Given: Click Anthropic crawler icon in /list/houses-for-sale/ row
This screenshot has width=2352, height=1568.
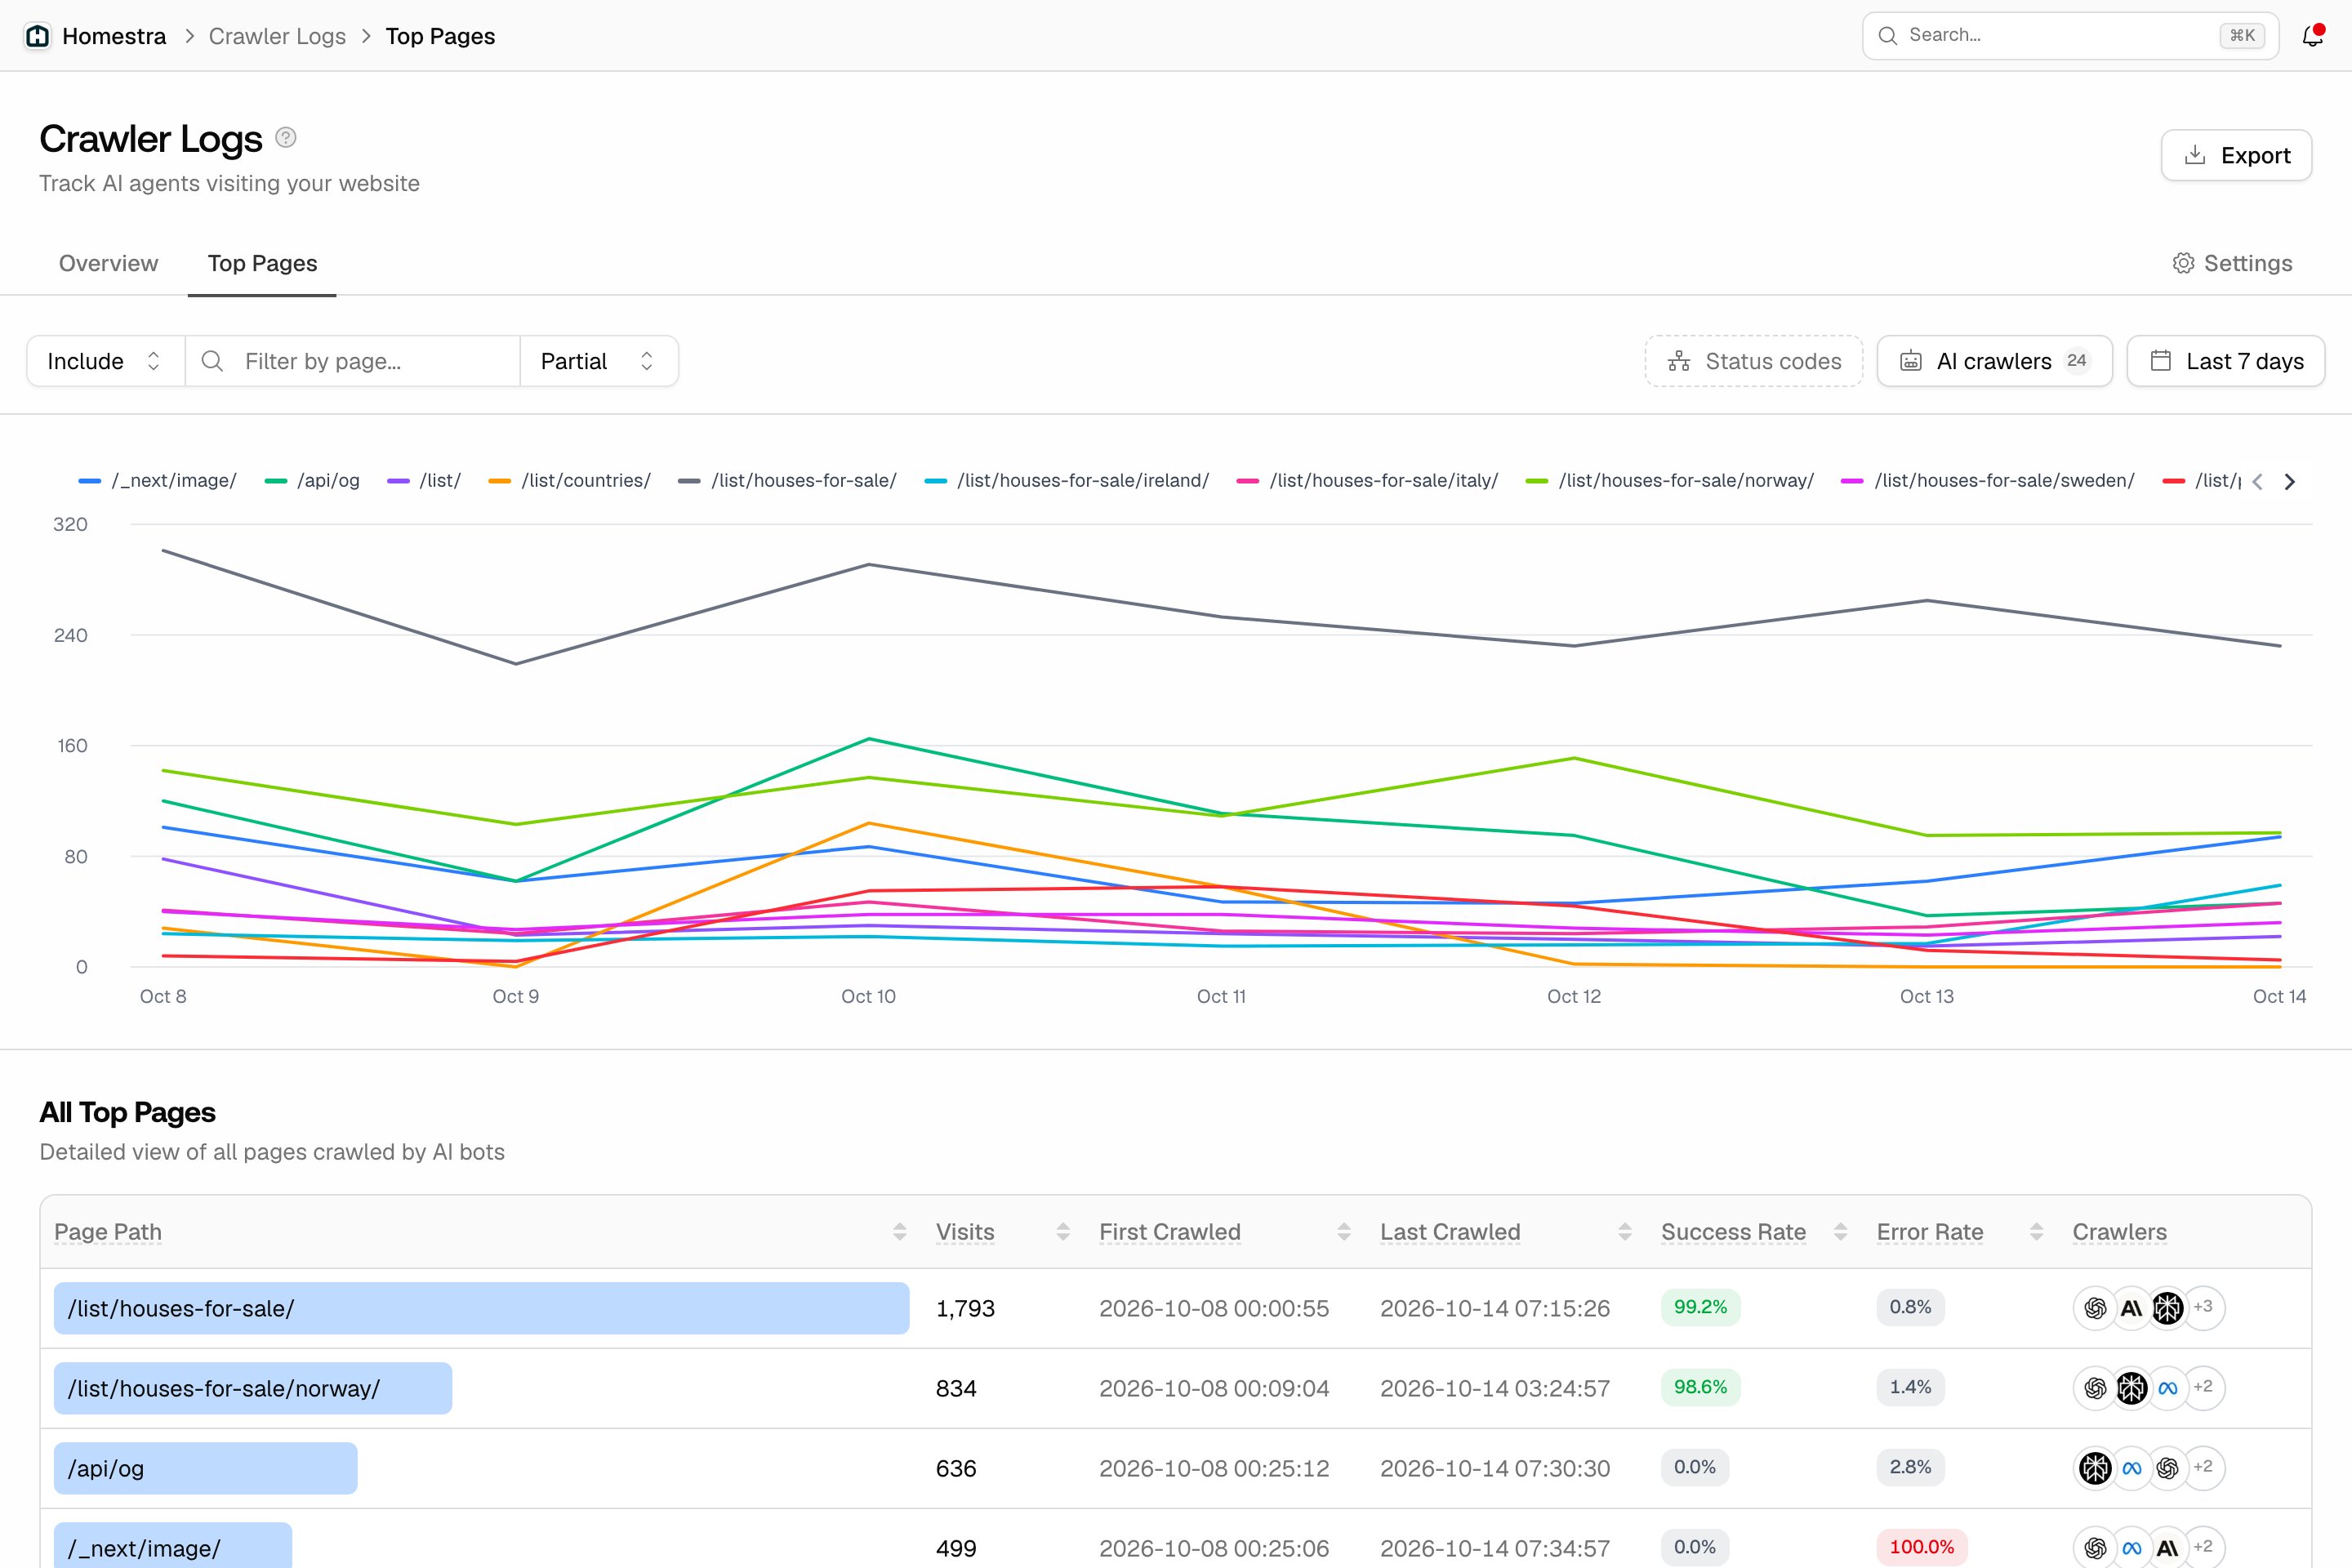Looking at the screenshot, I should (x=2131, y=1308).
